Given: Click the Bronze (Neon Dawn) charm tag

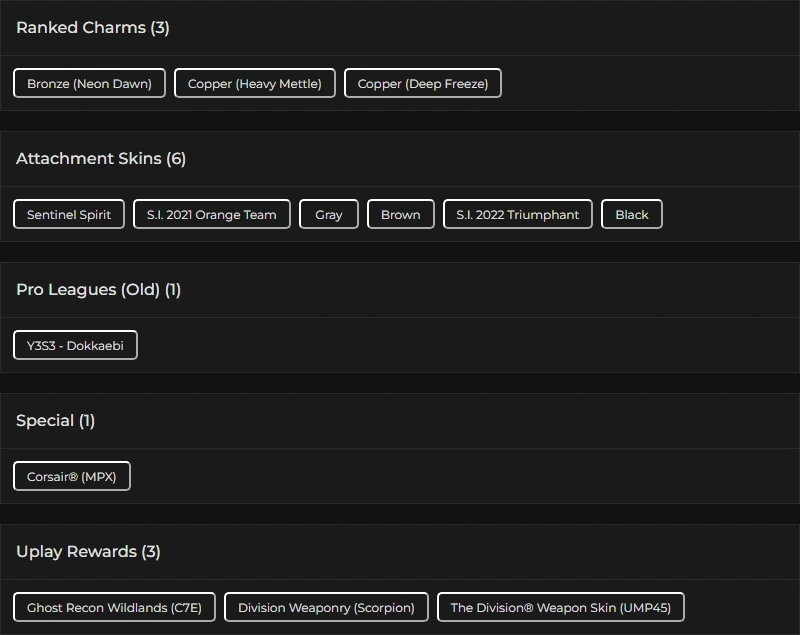Looking at the screenshot, I should tap(89, 84).
